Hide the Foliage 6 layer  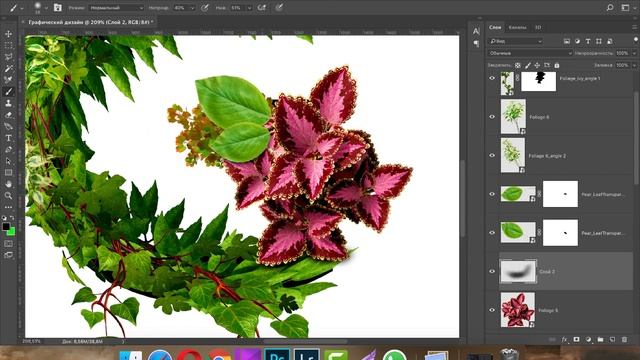coord(492,117)
